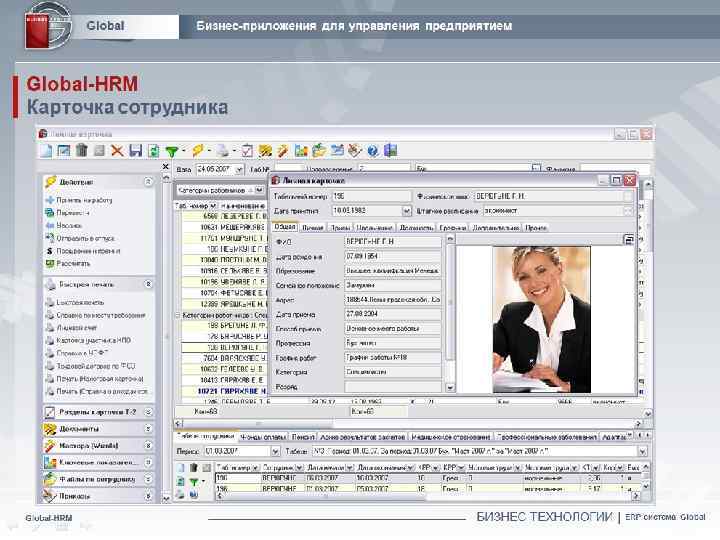Open the Фонды оплаты bottom tab
This screenshot has height=540, width=720.
(x=263, y=437)
